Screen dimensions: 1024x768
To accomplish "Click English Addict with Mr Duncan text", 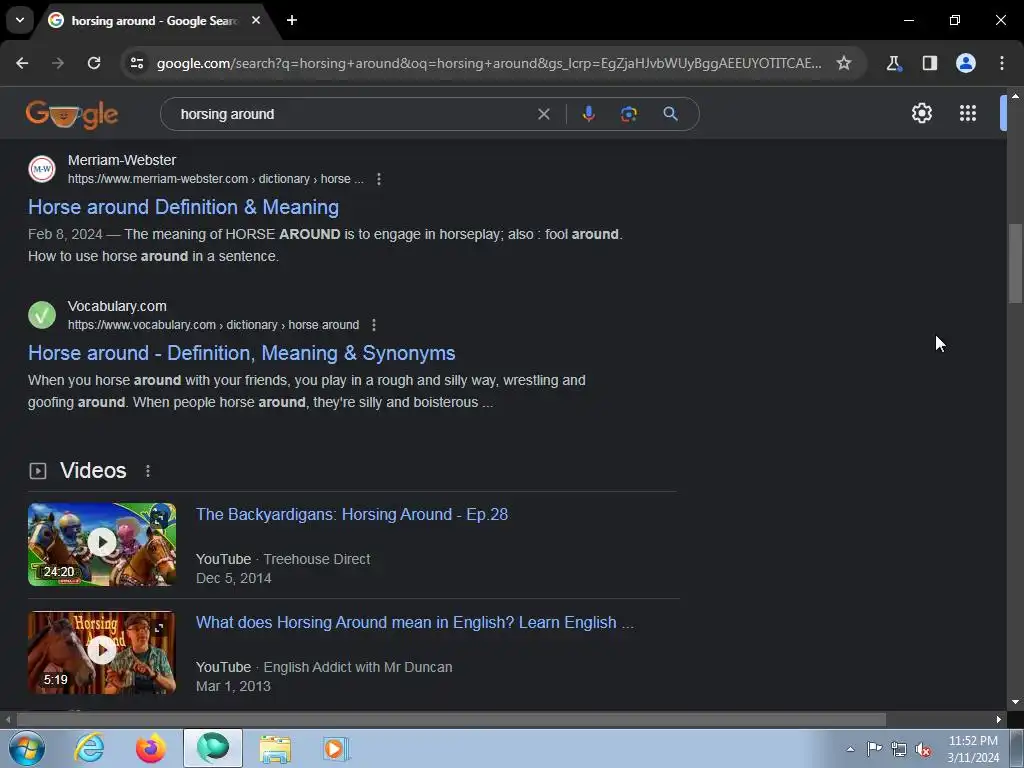I will coord(358,667).
